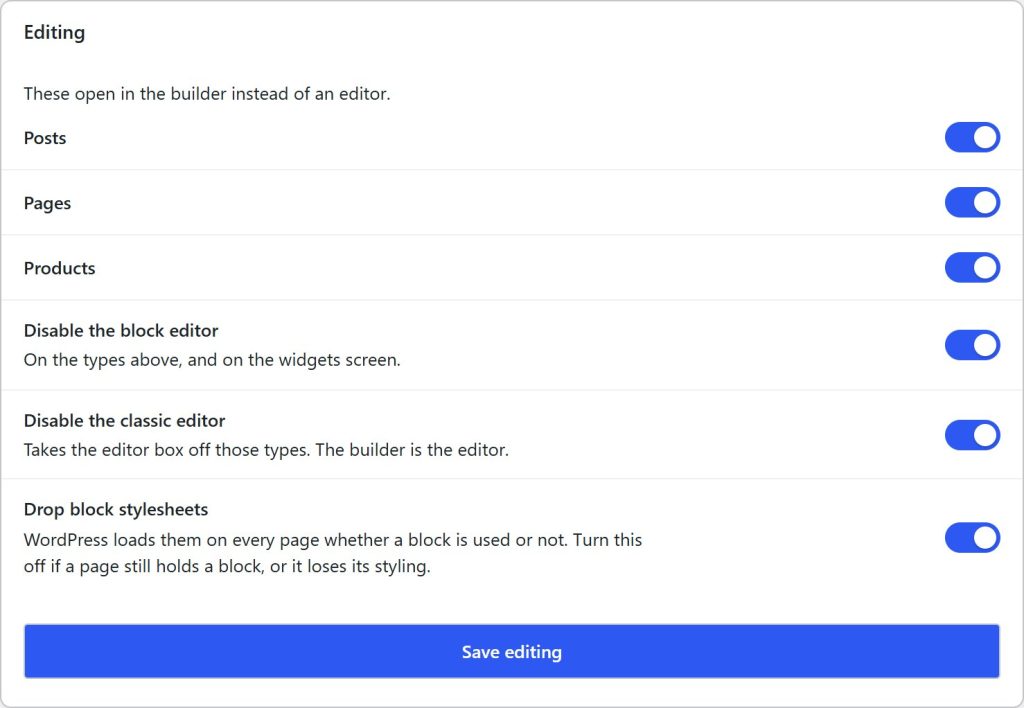
Task: Click 'Takes the editor box off' helper text
Action: pos(266,450)
